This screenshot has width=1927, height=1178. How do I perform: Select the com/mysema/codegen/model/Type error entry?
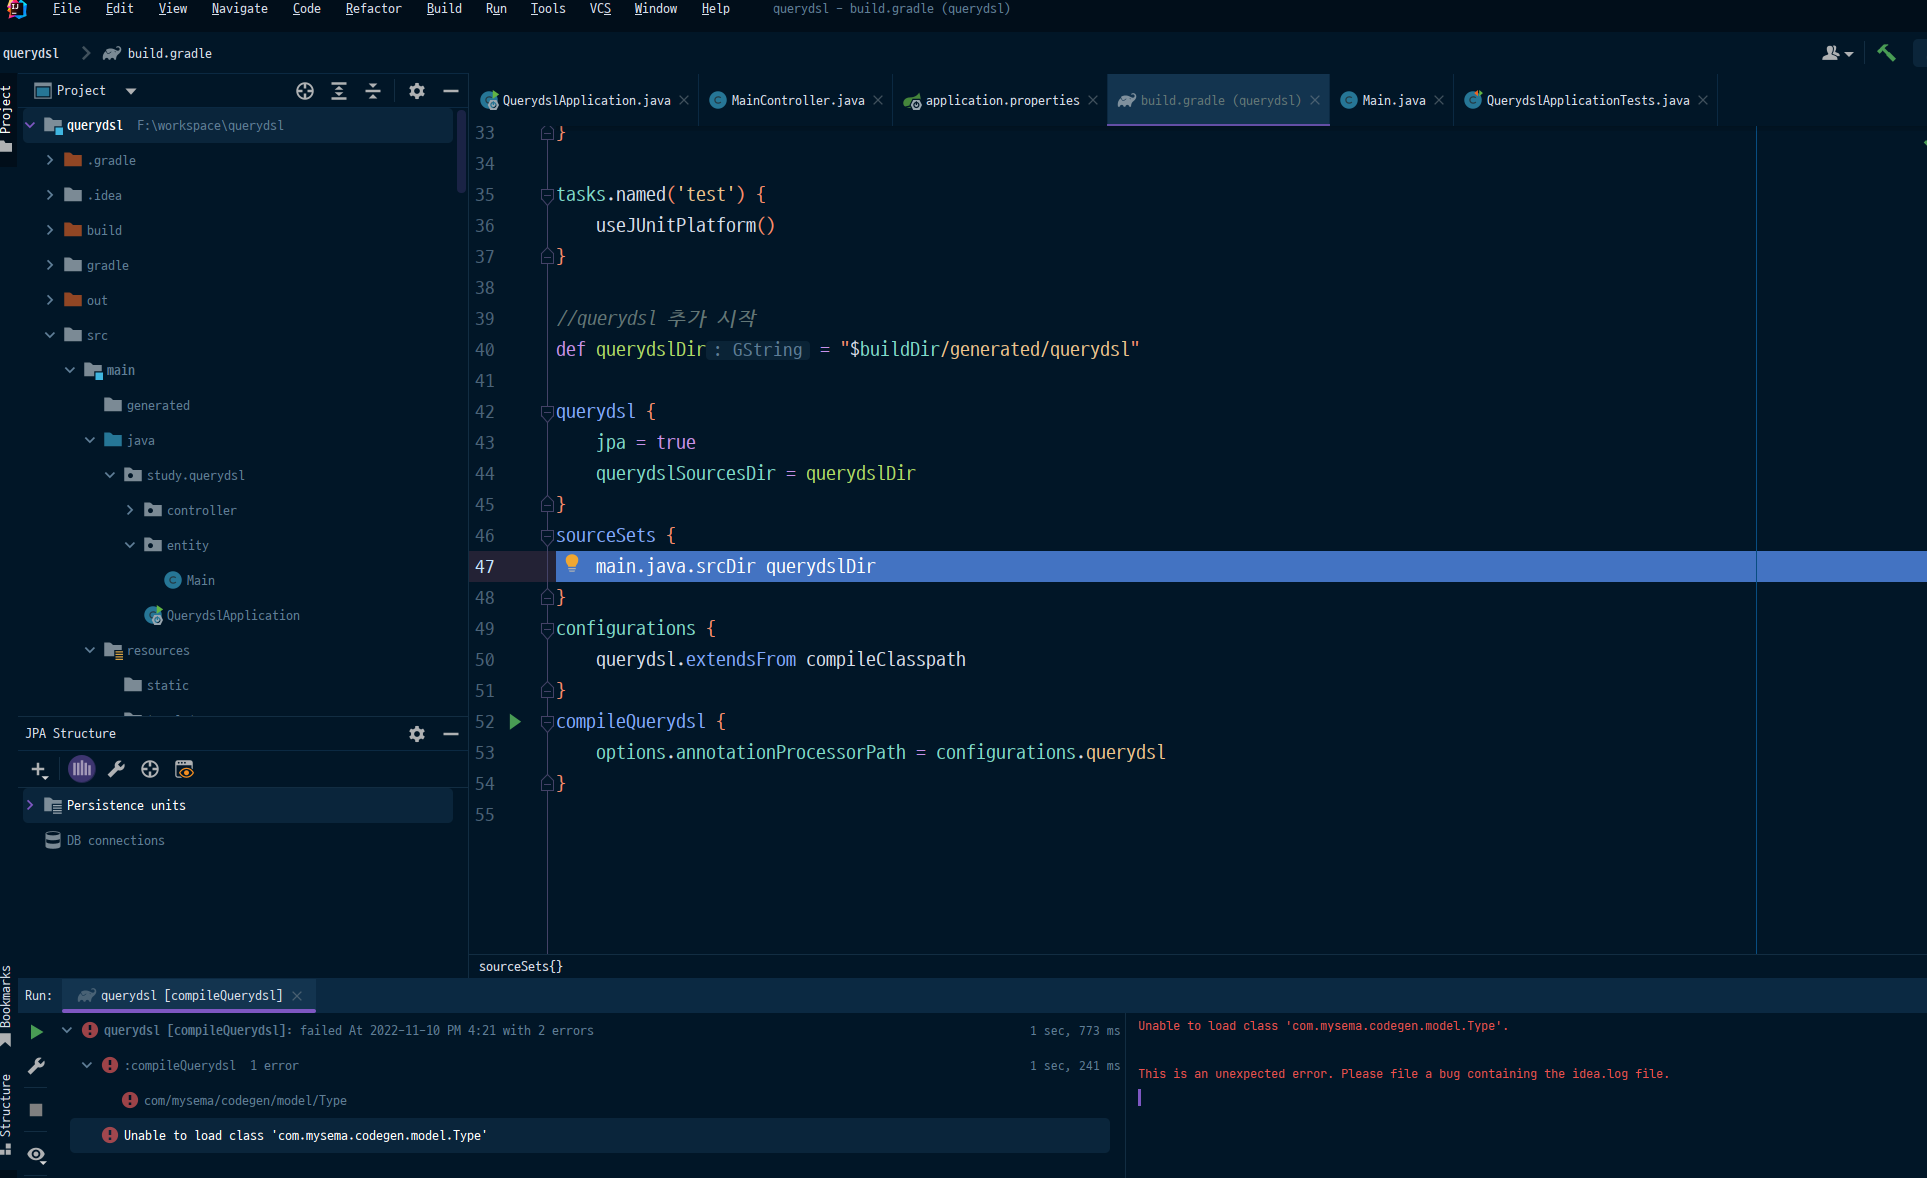(245, 1100)
